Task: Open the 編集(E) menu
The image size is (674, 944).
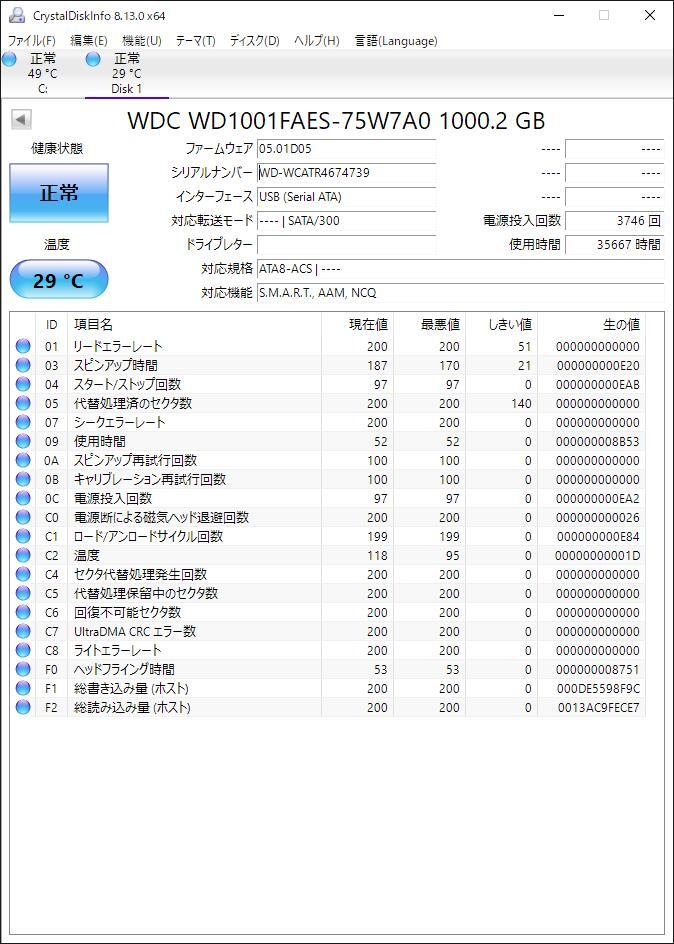Action: pyautogui.click(x=89, y=41)
